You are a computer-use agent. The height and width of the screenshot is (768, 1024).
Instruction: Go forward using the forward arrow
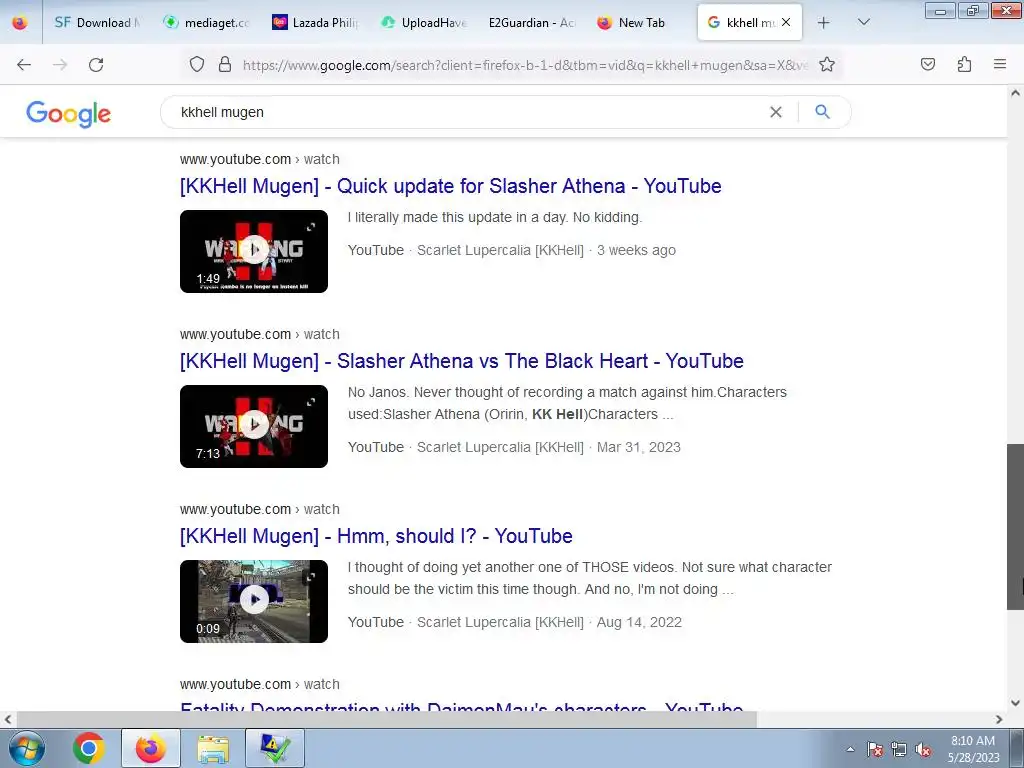pos(60,65)
